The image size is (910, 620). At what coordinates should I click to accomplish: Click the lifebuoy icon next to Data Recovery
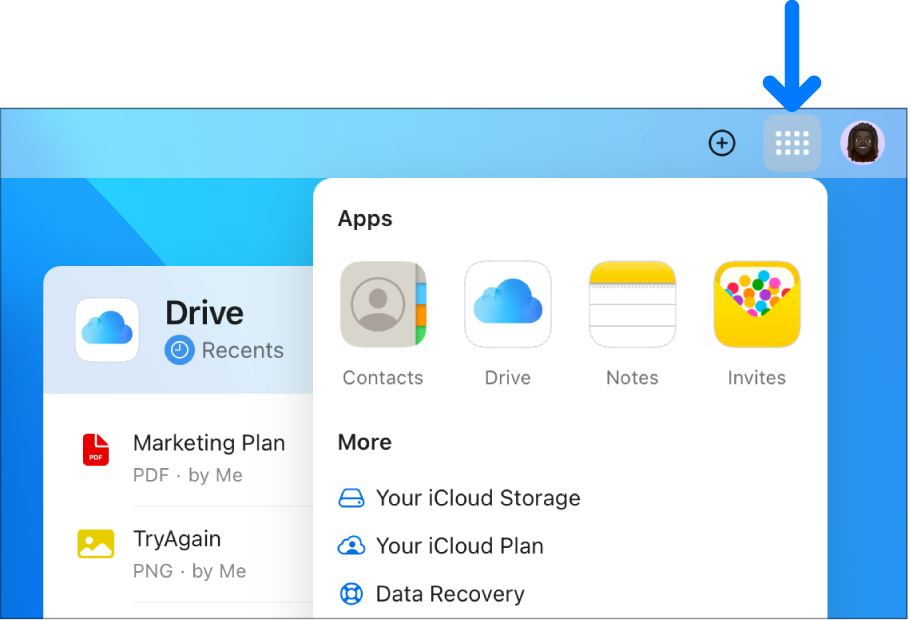(x=352, y=593)
